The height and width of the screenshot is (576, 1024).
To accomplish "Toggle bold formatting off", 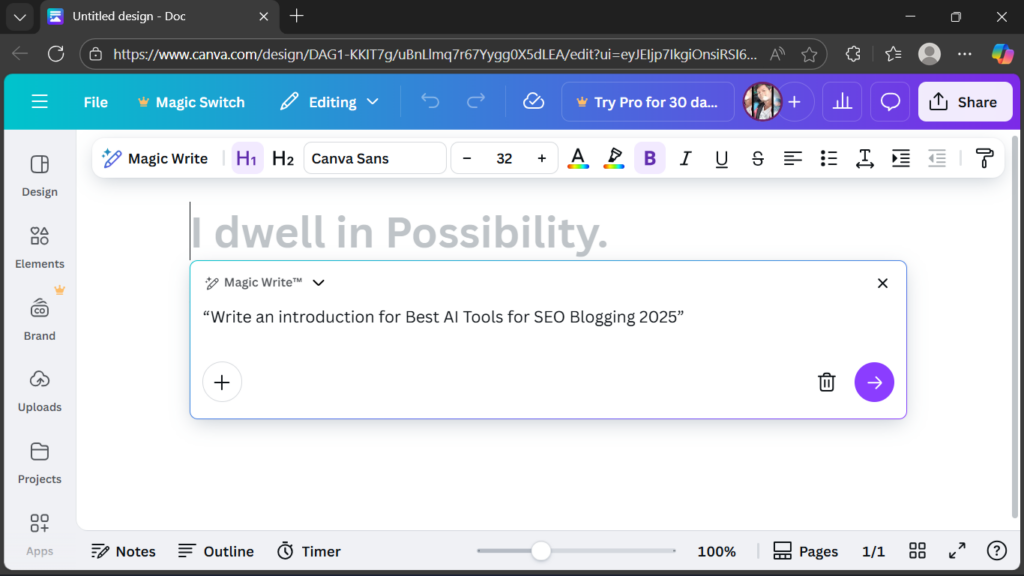I will point(649,158).
